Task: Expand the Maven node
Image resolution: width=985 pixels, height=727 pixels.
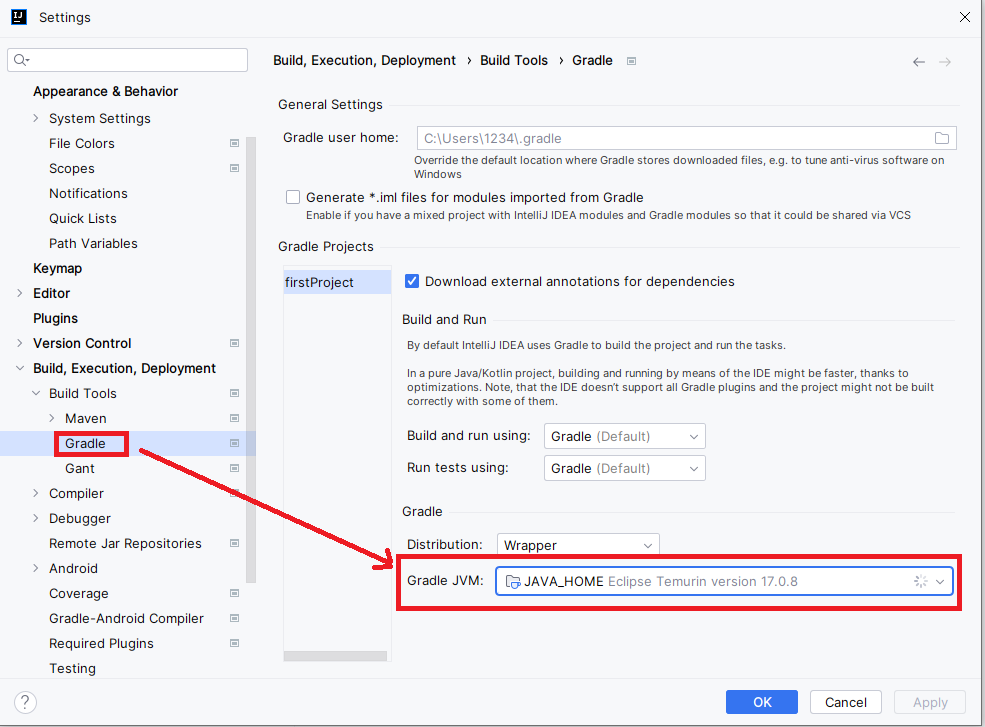Action: click(52, 418)
